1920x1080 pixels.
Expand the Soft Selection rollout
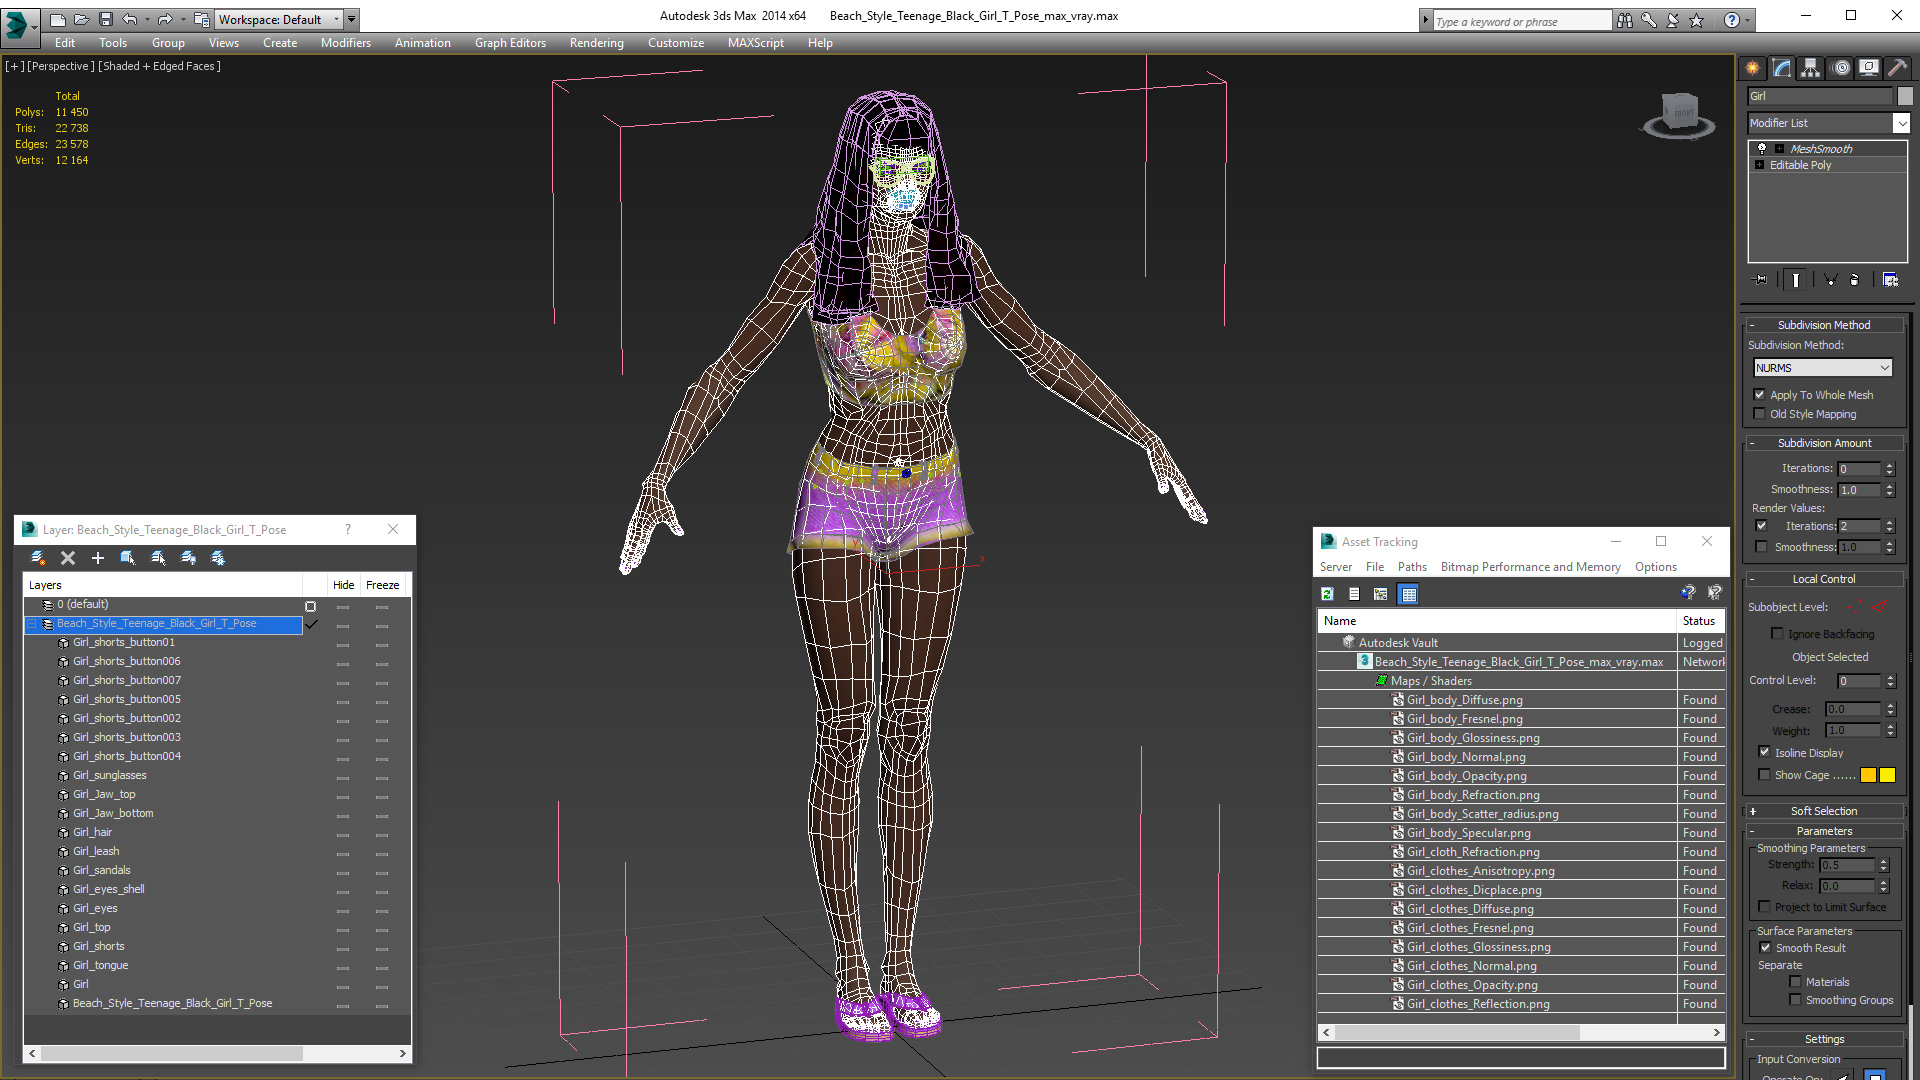pos(1824,811)
